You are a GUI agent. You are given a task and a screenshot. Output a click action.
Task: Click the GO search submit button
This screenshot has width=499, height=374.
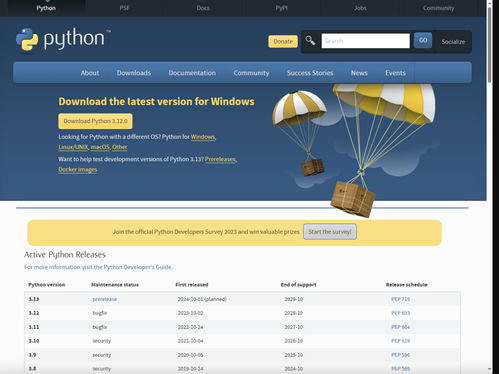[x=423, y=40]
